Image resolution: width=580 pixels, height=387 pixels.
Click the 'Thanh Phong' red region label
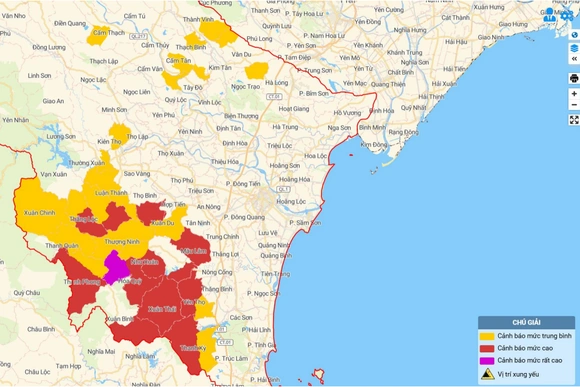point(82,282)
